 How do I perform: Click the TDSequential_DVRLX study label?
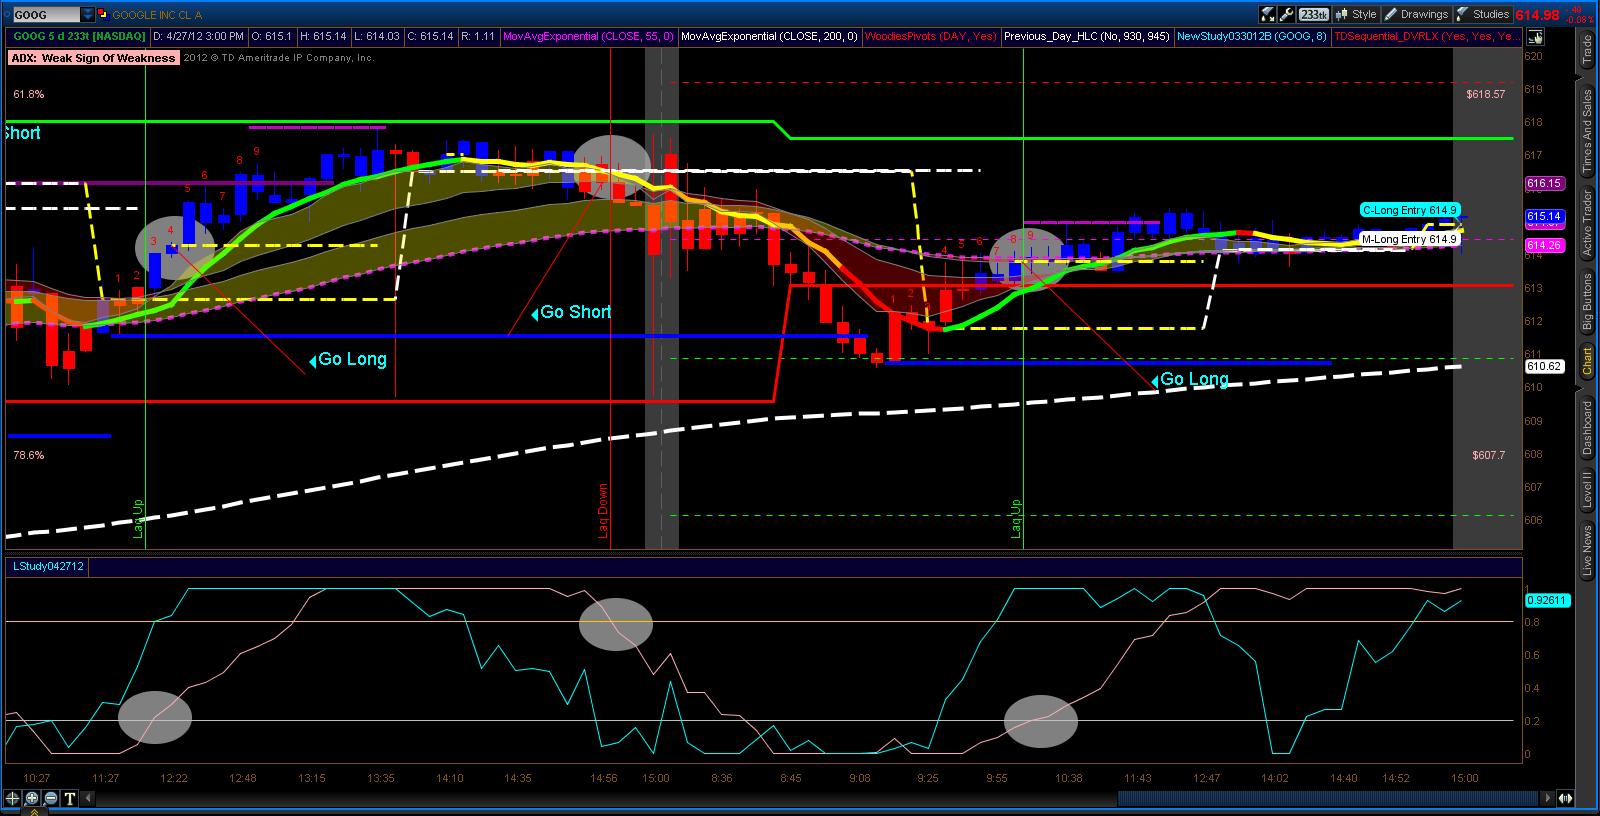[x=1428, y=36]
